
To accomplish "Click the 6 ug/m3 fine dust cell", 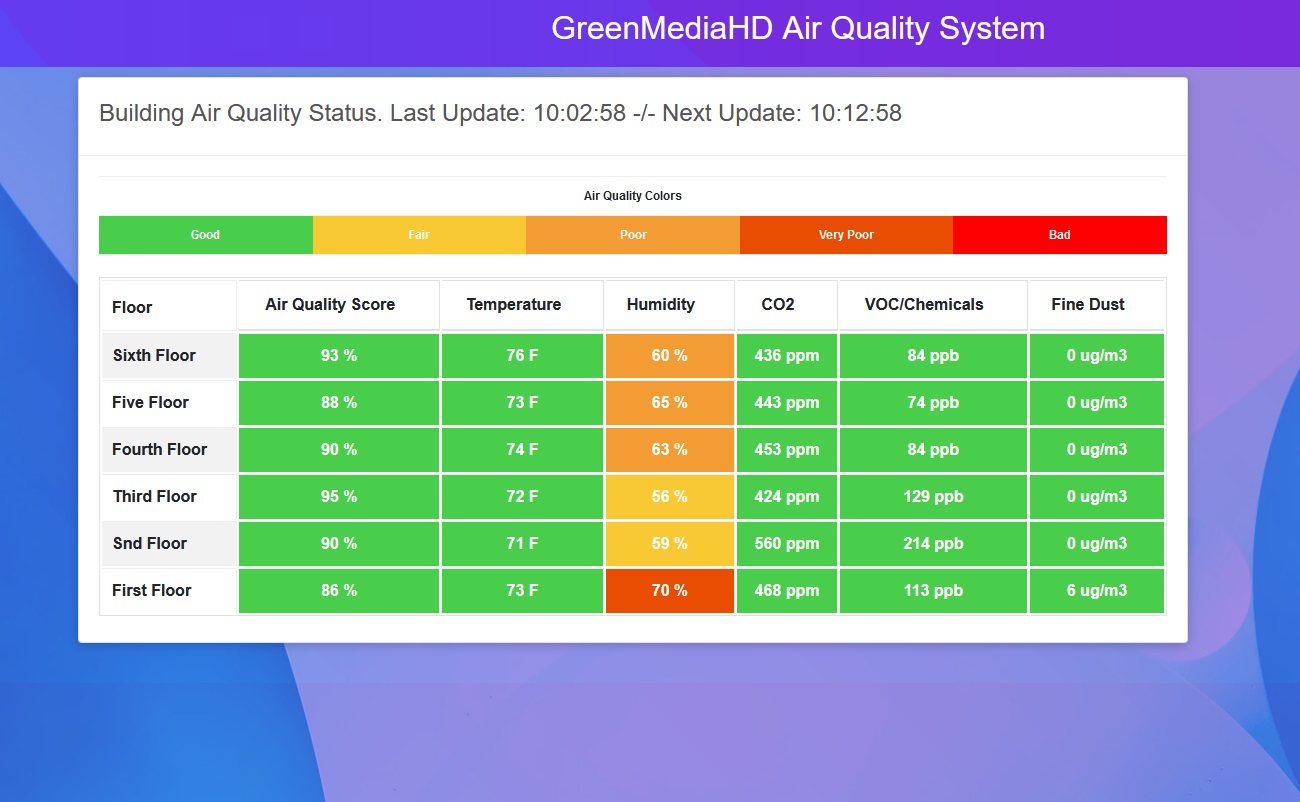I will 1097,591.
